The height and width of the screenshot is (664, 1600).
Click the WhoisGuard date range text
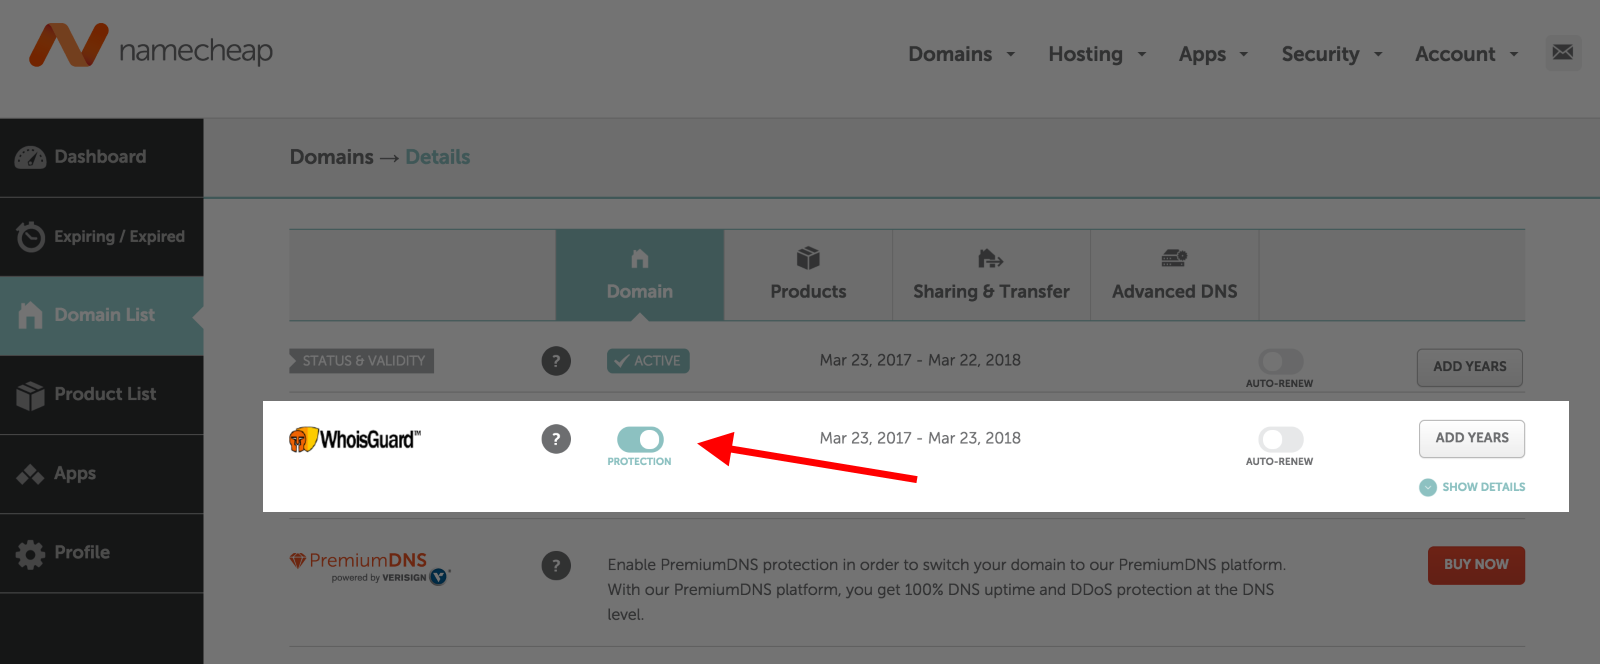[x=920, y=438]
